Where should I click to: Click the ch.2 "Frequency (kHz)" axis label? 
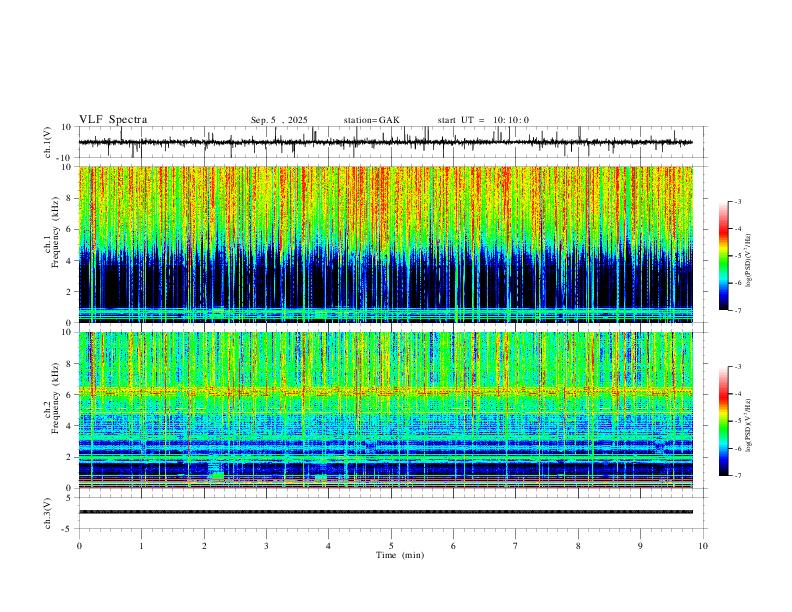coord(55,398)
